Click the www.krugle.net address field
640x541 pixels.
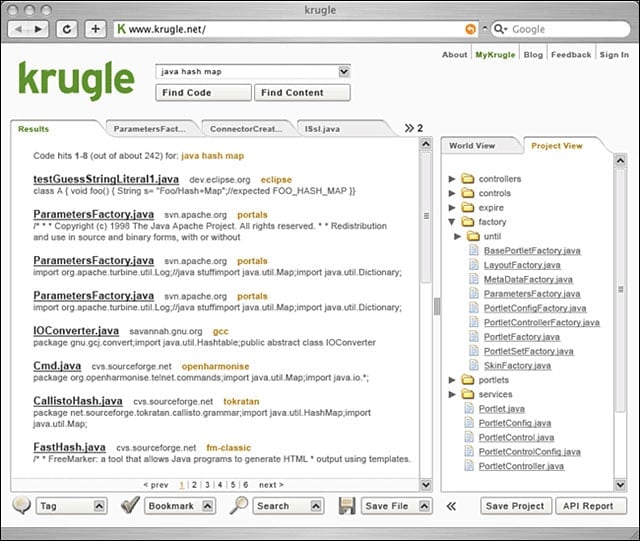tap(296, 29)
